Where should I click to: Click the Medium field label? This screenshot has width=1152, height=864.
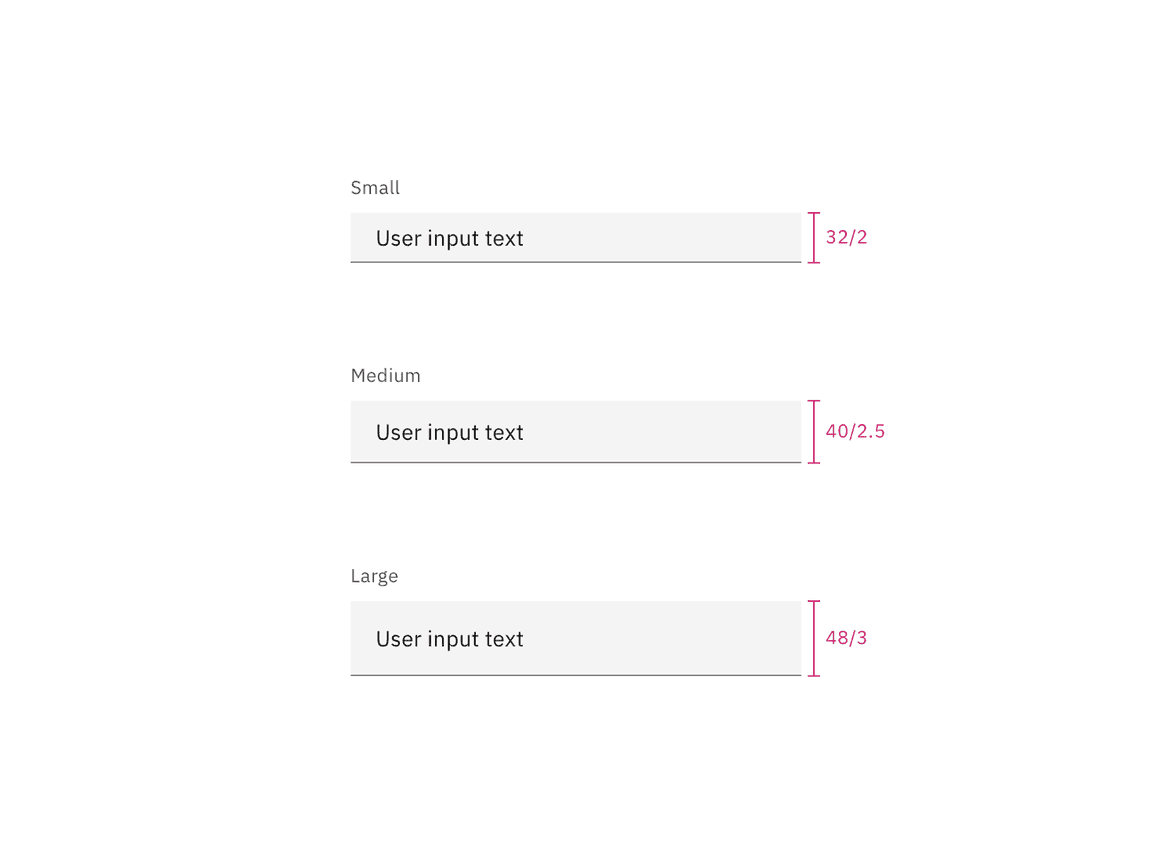(385, 375)
